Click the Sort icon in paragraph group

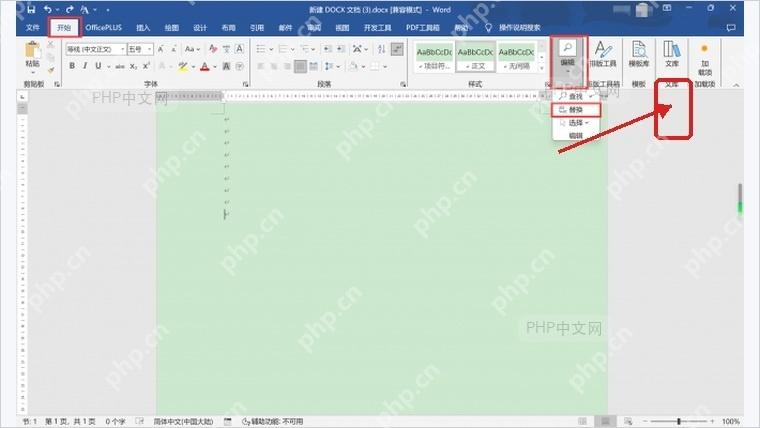[381, 48]
